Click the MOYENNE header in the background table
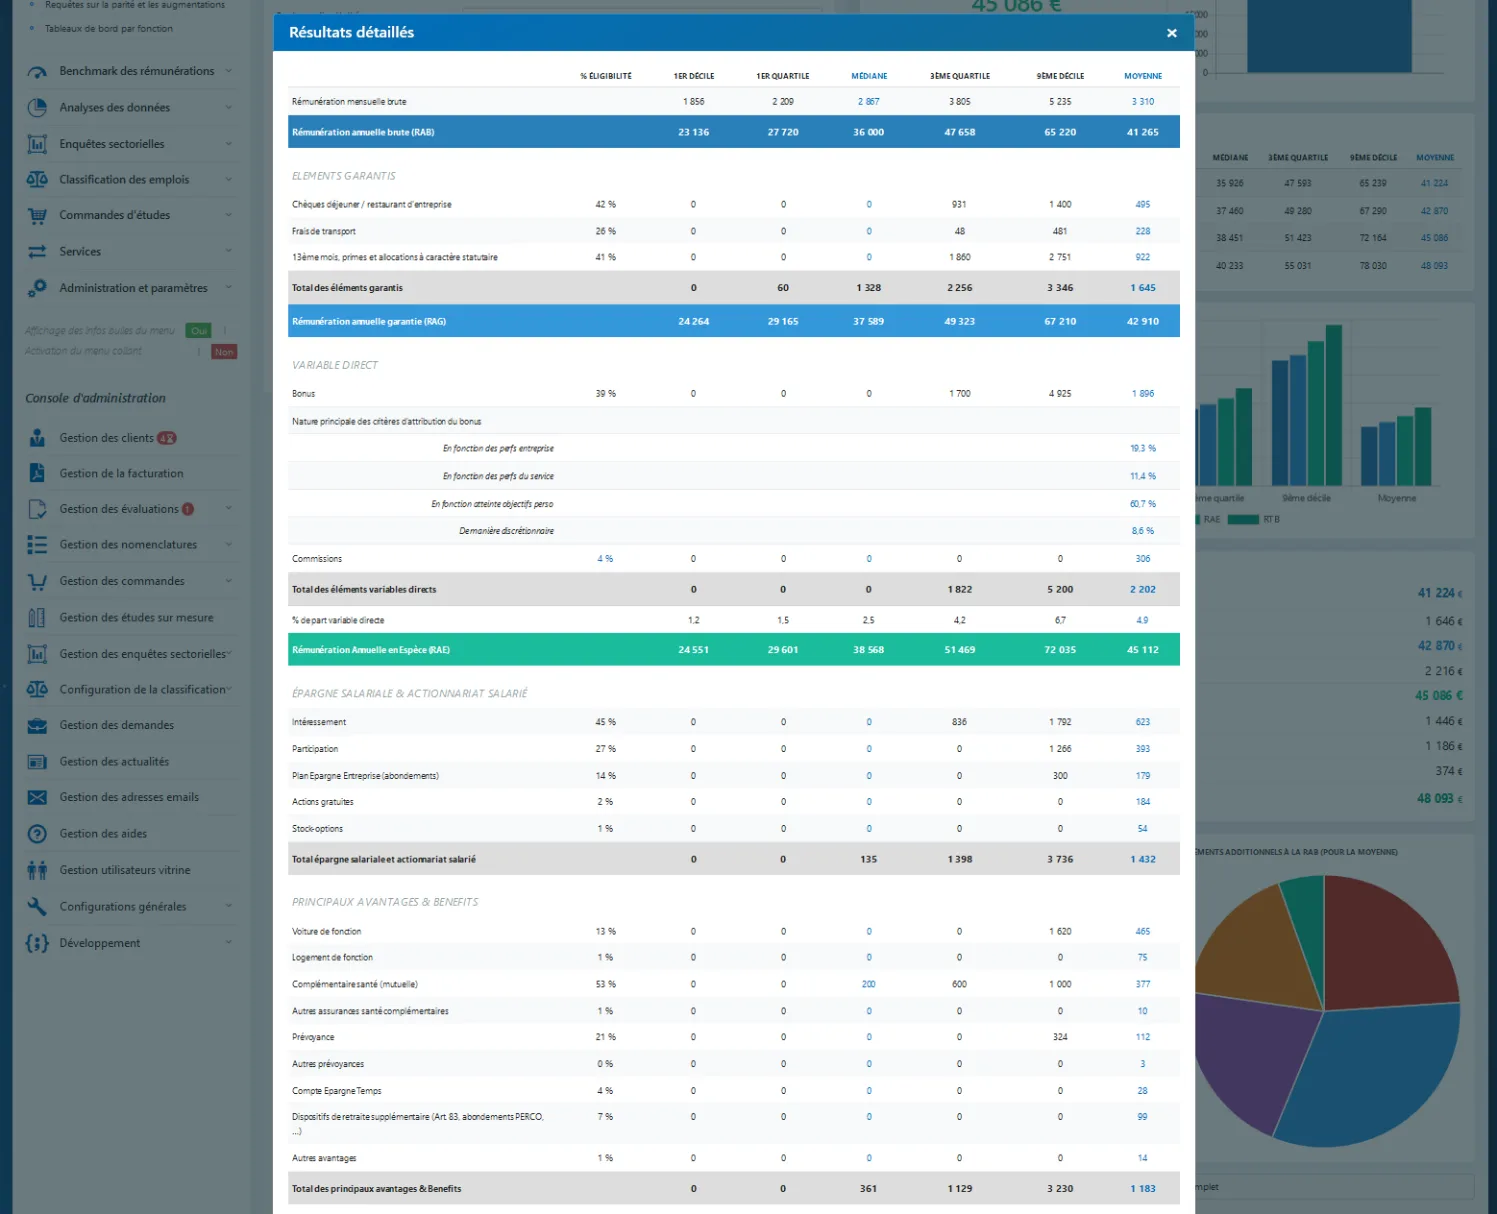The height and width of the screenshot is (1214, 1497). pyautogui.click(x=1435, y=158)
